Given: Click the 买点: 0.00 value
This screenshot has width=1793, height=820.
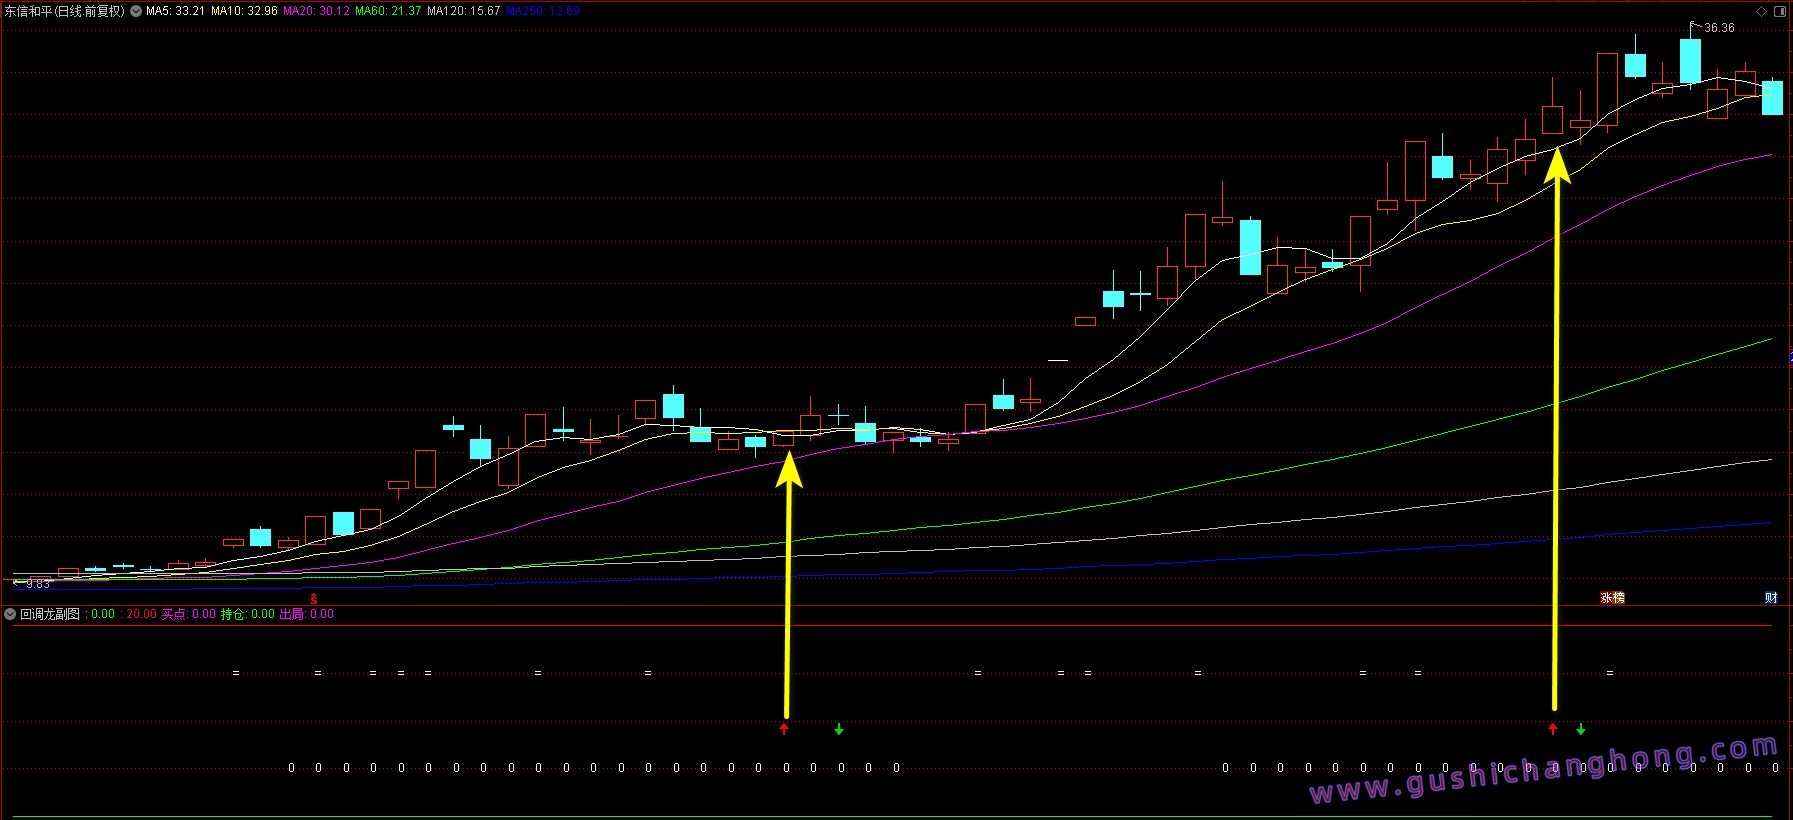Looking at the screenshot, I should pyautogui.click(x=189, y=614).
